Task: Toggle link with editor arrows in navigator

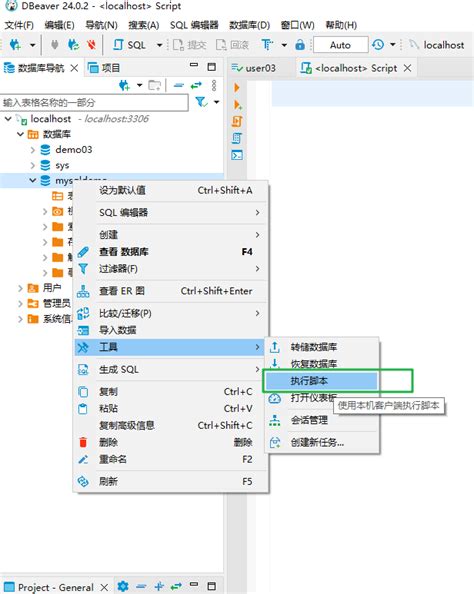Action: [x=196, y=86]
